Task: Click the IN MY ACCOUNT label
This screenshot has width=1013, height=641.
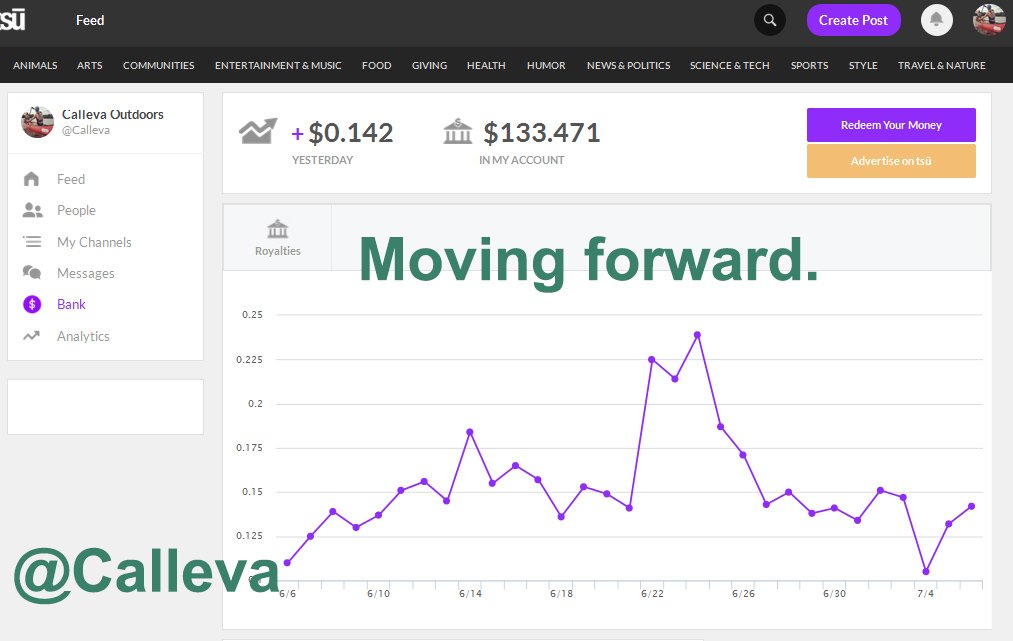Action: [521, 160]
